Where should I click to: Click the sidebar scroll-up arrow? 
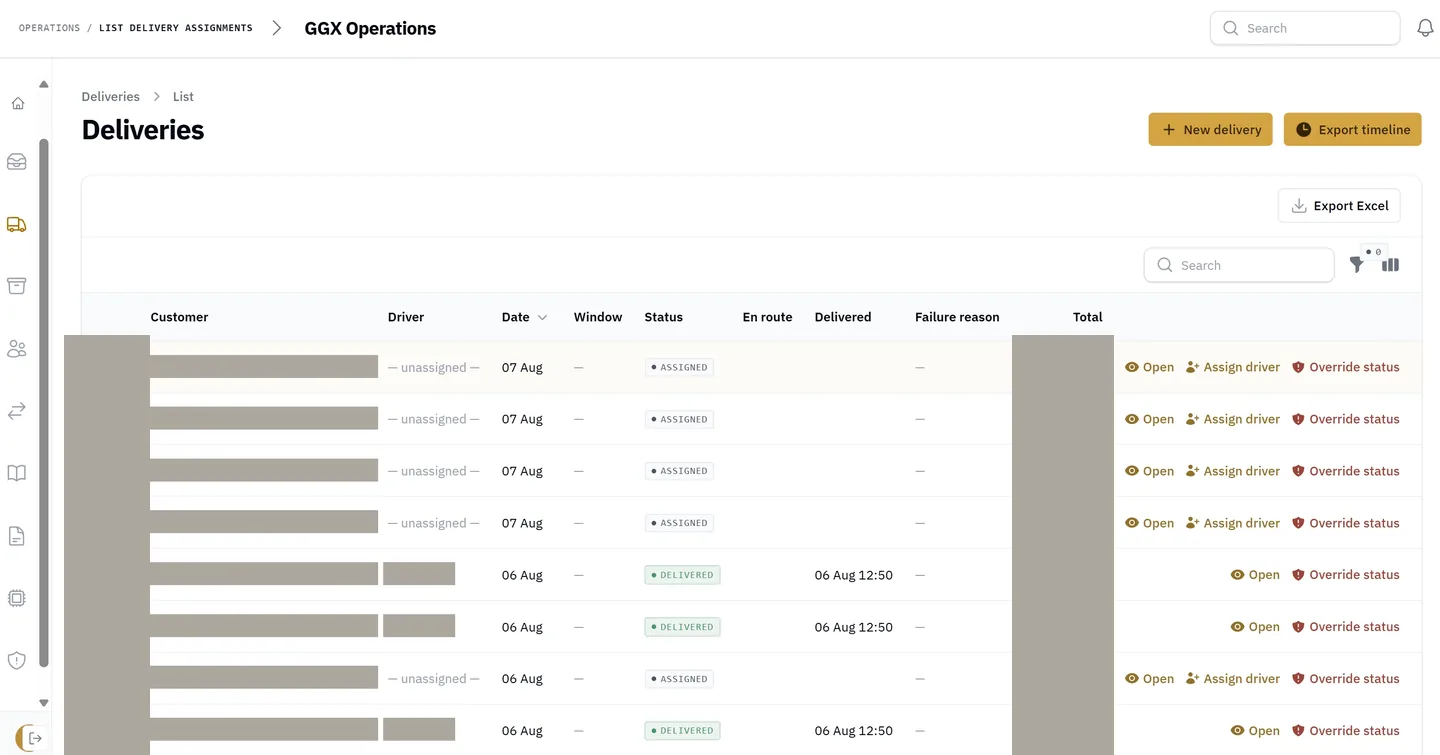click(43, 84)
